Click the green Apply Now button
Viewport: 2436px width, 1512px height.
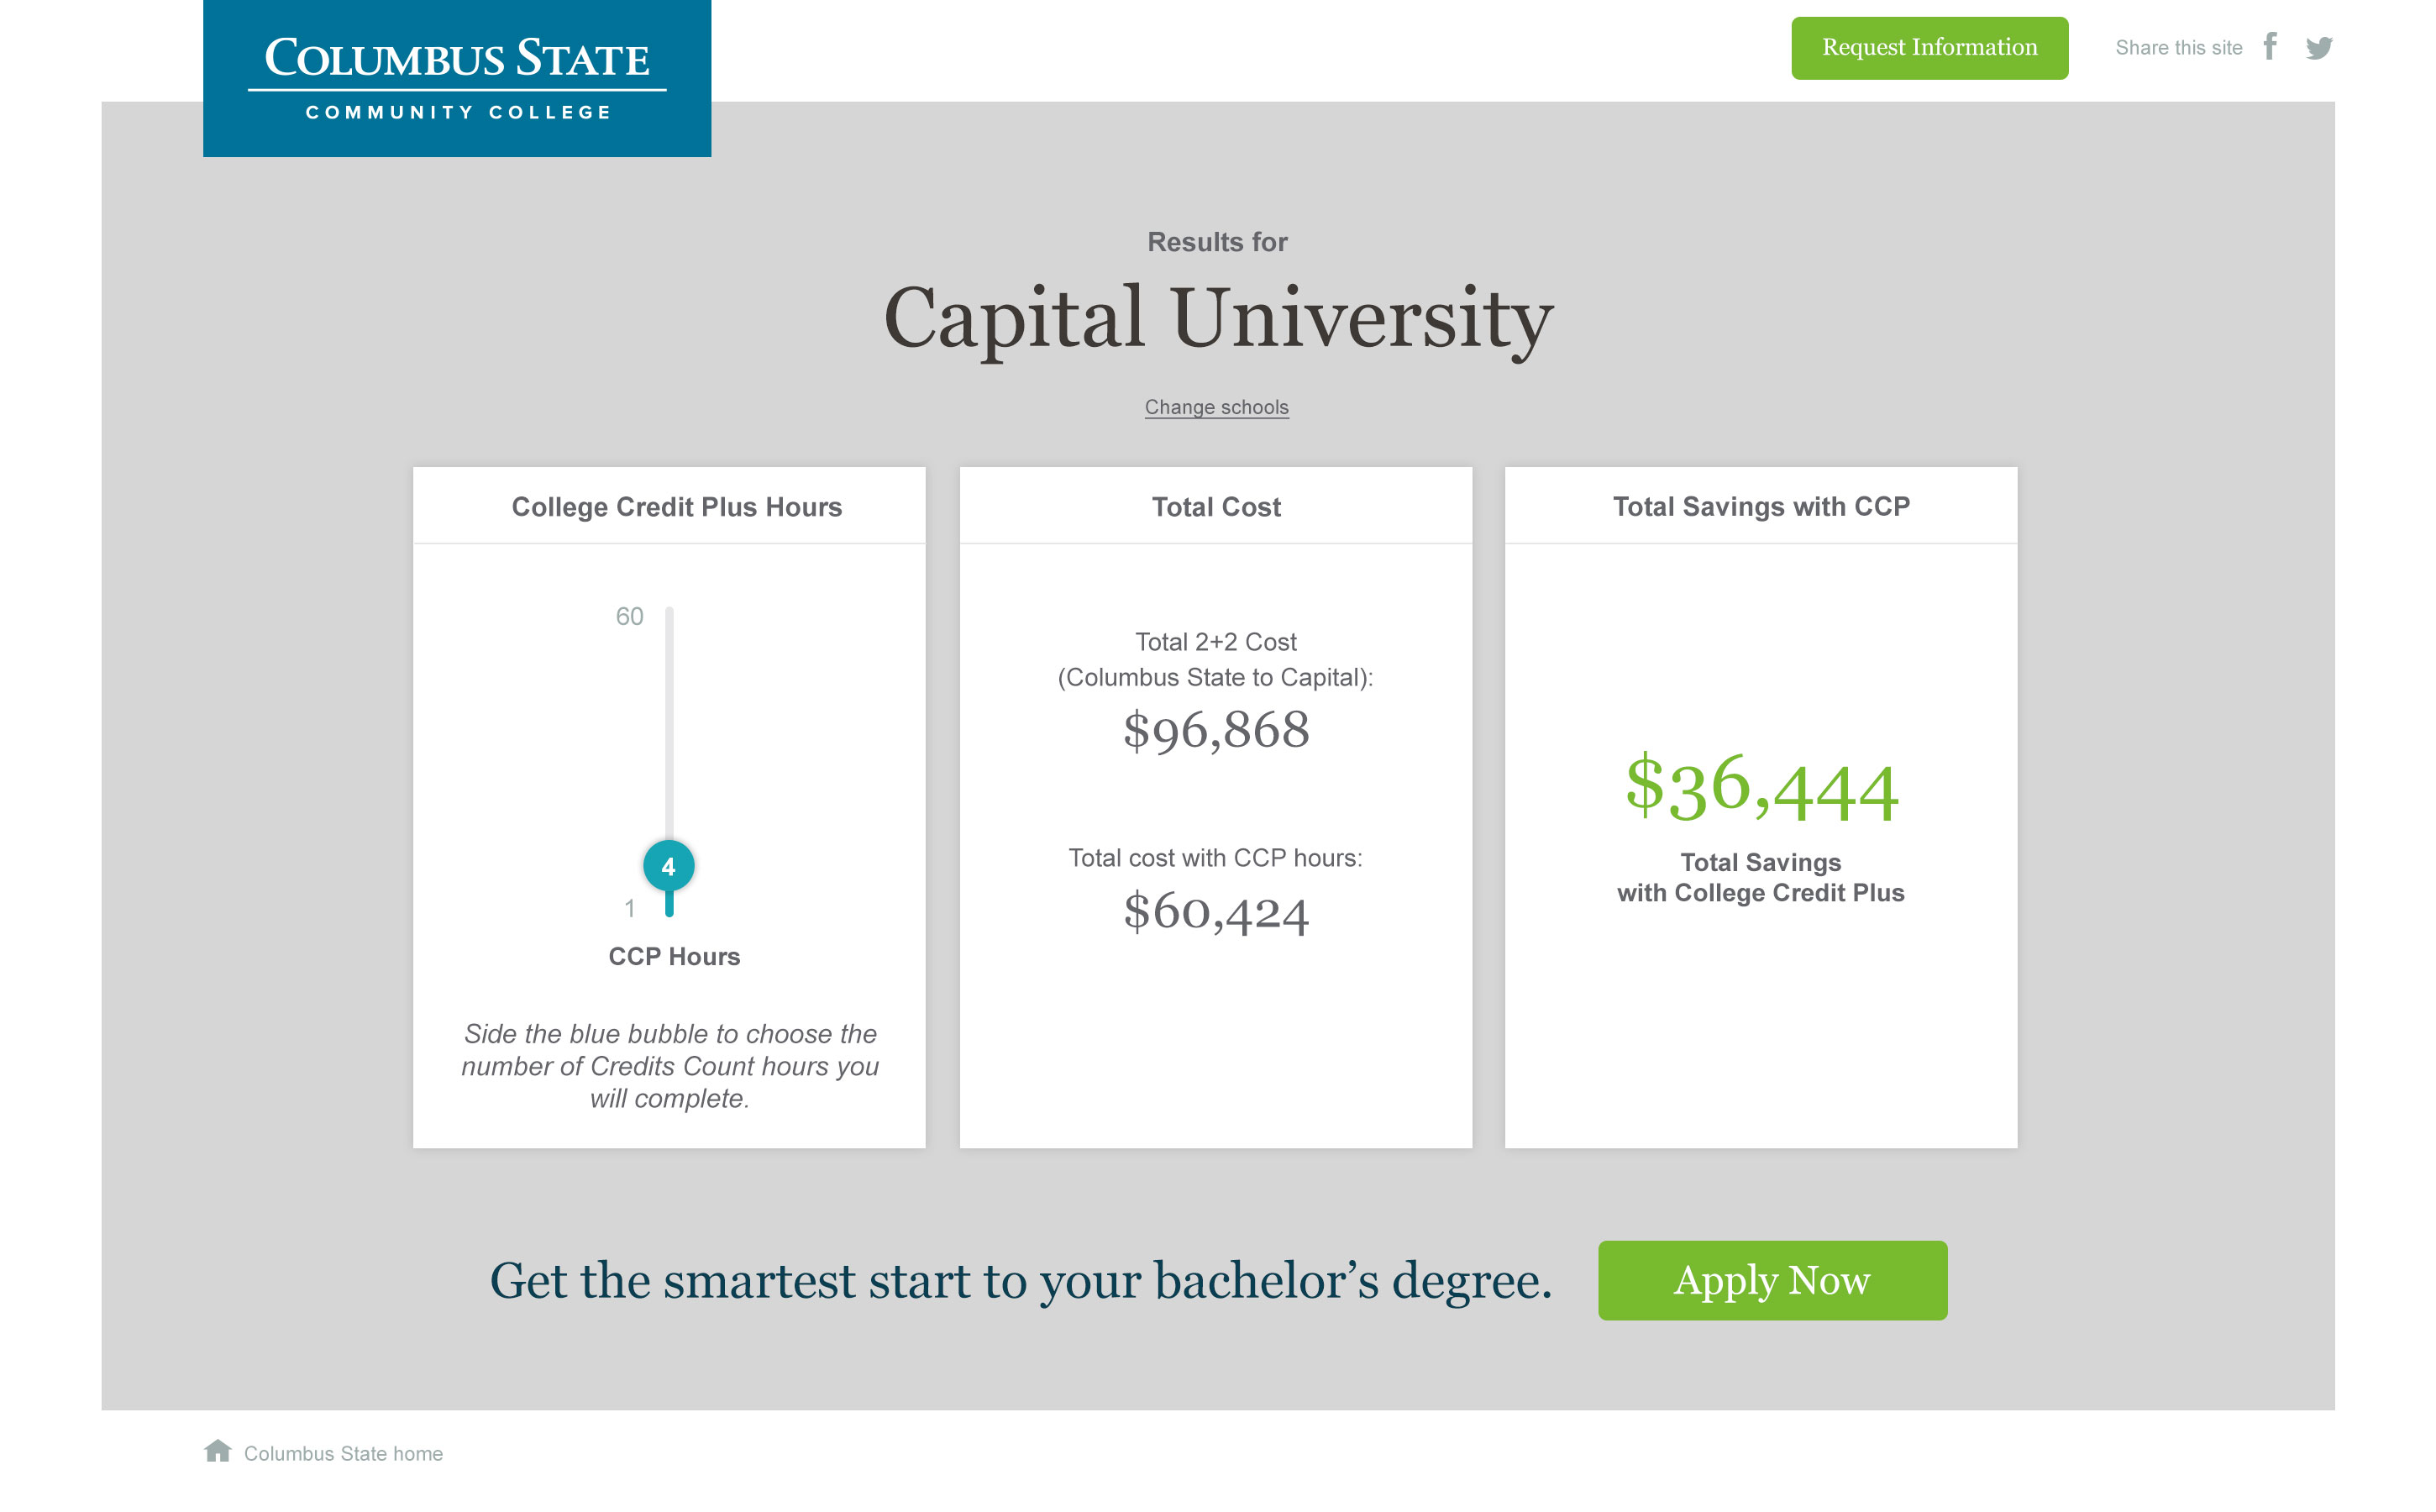[1771, 1280]
